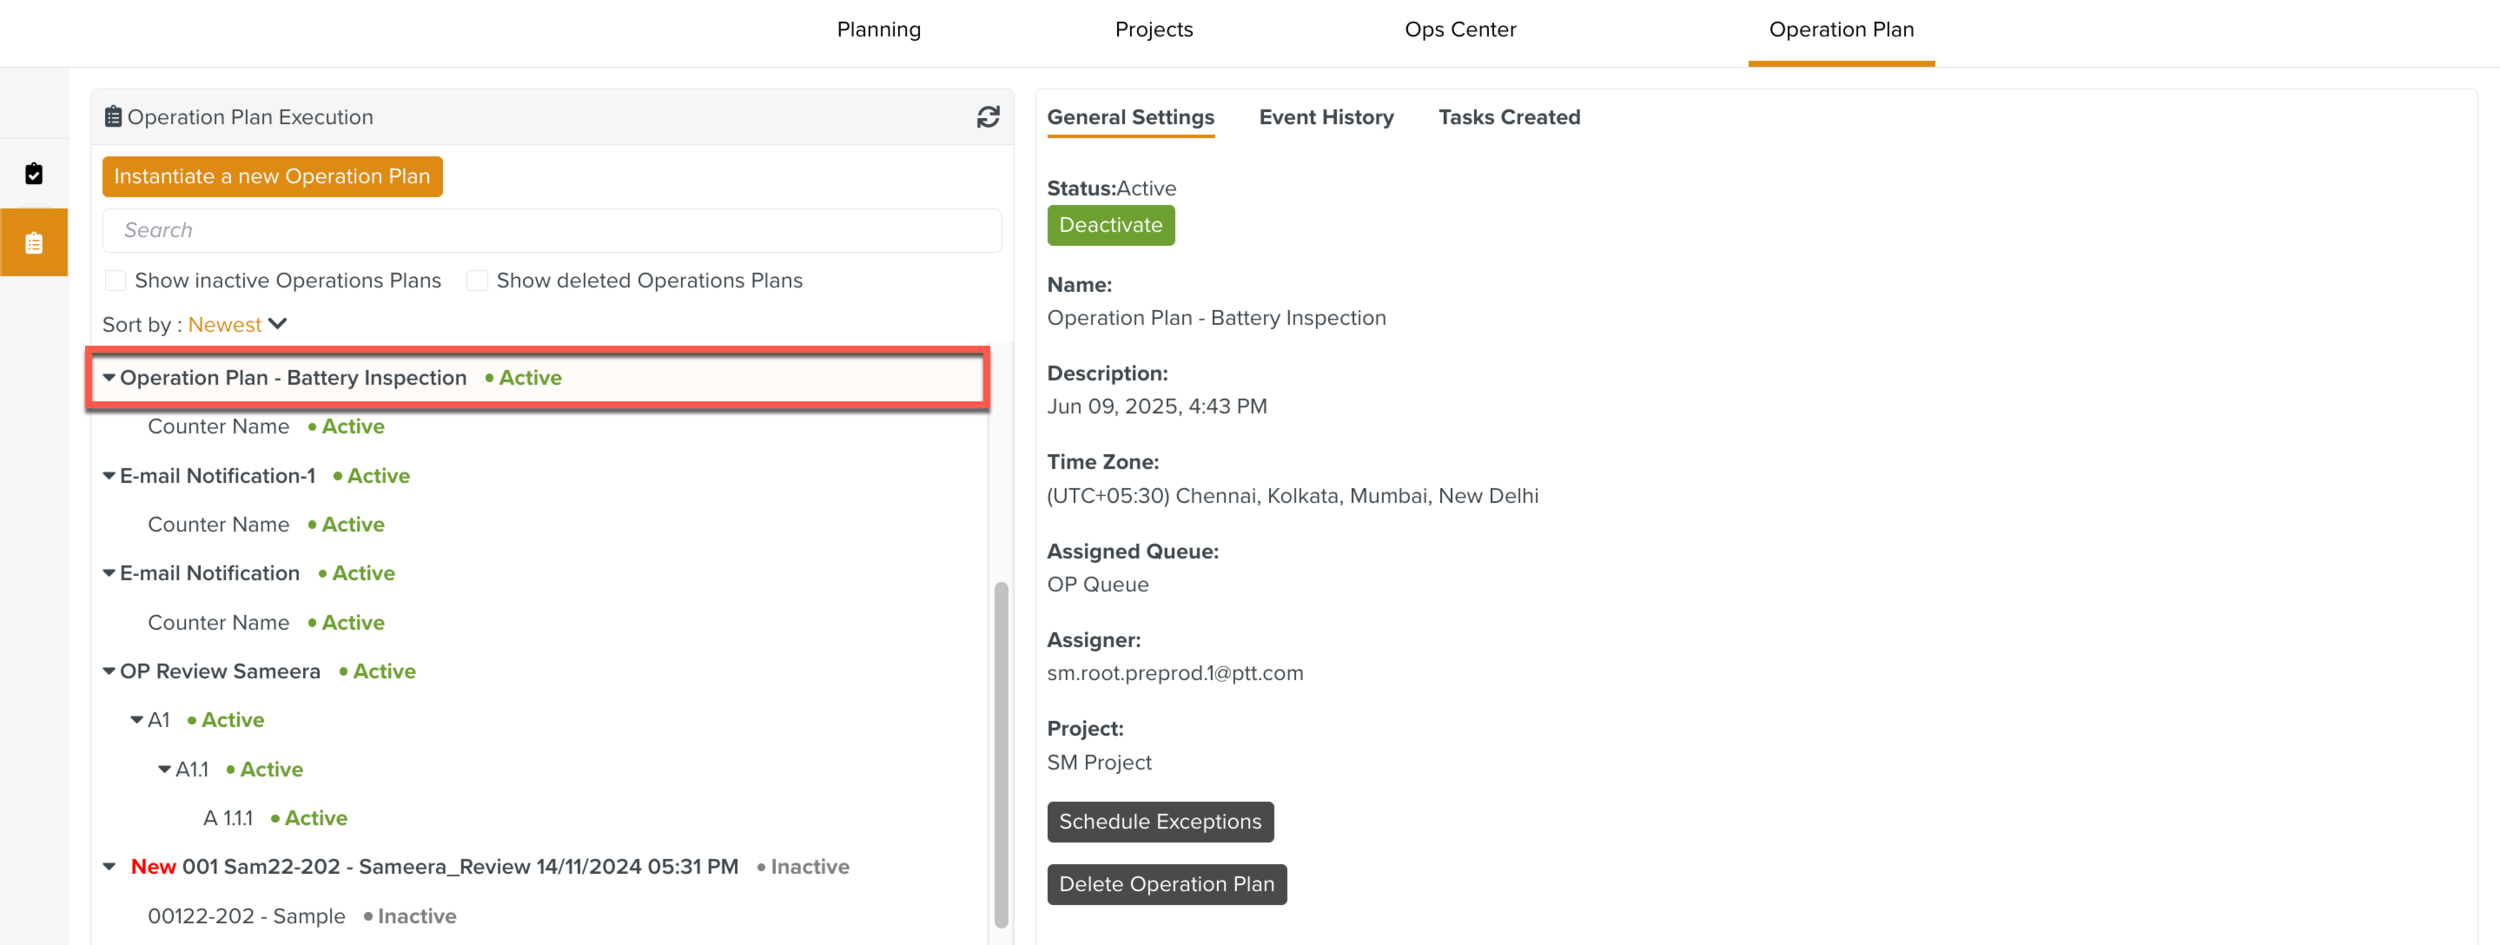This screenshot has width=2500, height=945.
Task: Open the clipboard-check sidebar icon
Action: pos(34,174)
